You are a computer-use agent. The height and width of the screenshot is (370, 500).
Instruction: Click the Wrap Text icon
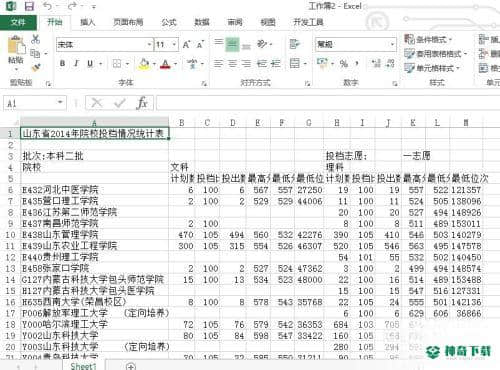tap(294, 44)
